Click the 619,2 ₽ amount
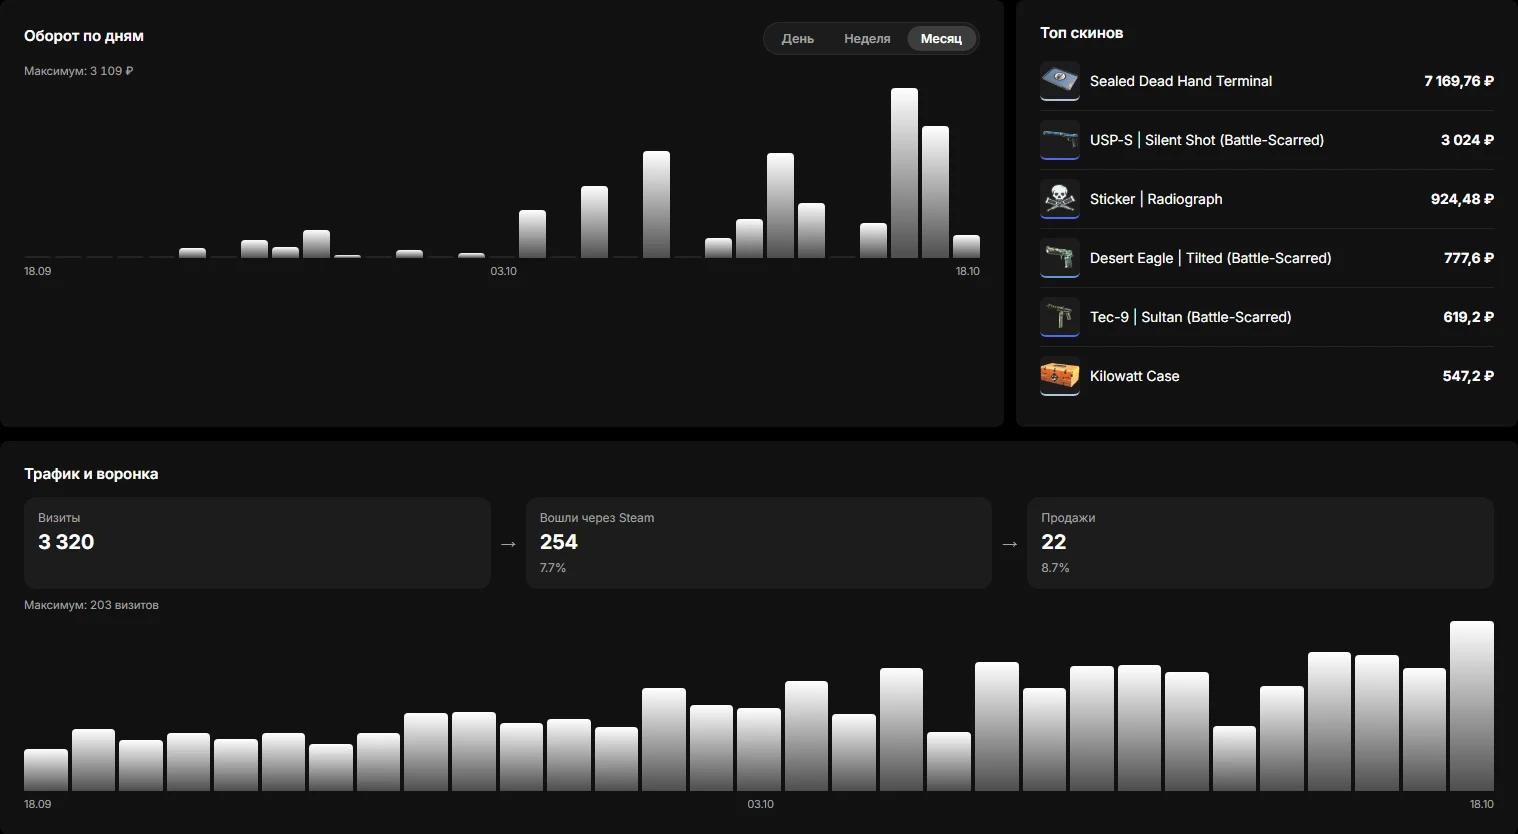Viewport: 1518px width, 834px height. 1468,317
